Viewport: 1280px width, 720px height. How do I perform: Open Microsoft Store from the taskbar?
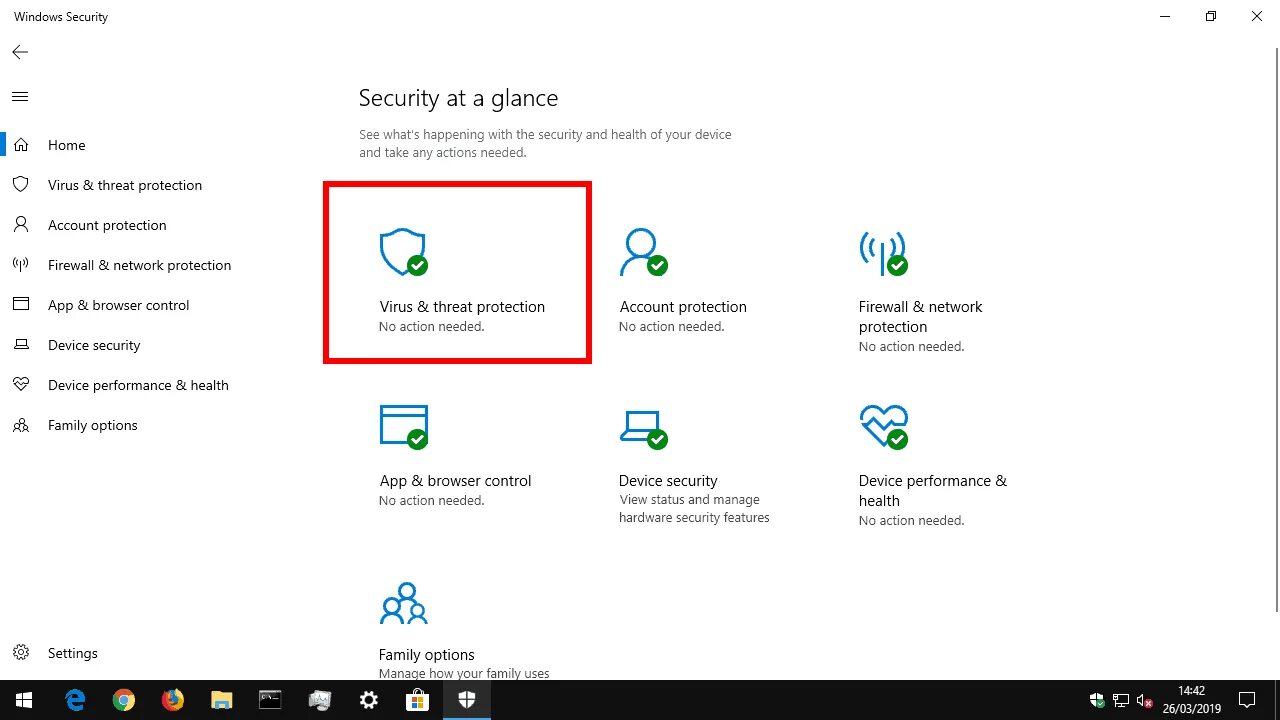click(418, 700)
